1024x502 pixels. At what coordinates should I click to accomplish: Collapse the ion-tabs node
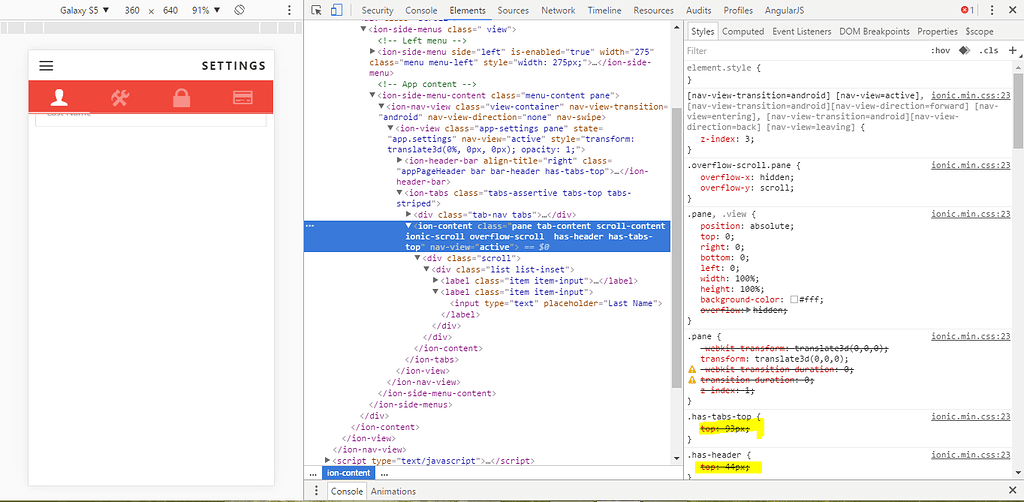click(400, 193)
